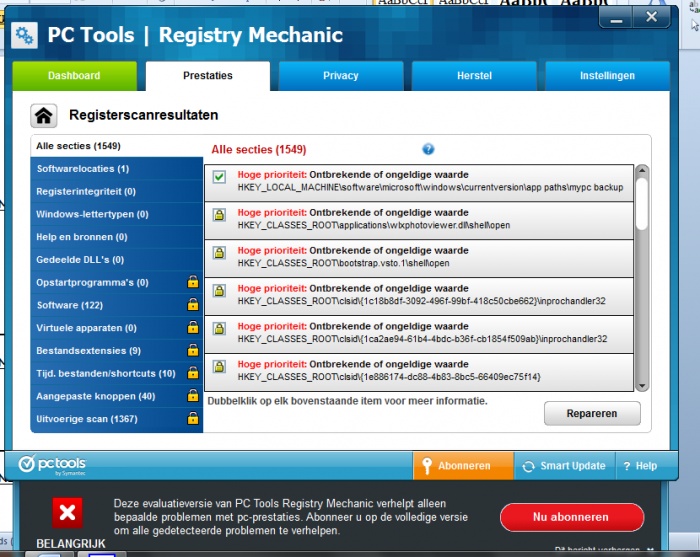This screenshot has height=557, width=700.
Task: Click the bootstrap.vsto.1 registry path text
Action: pos(343,263)
